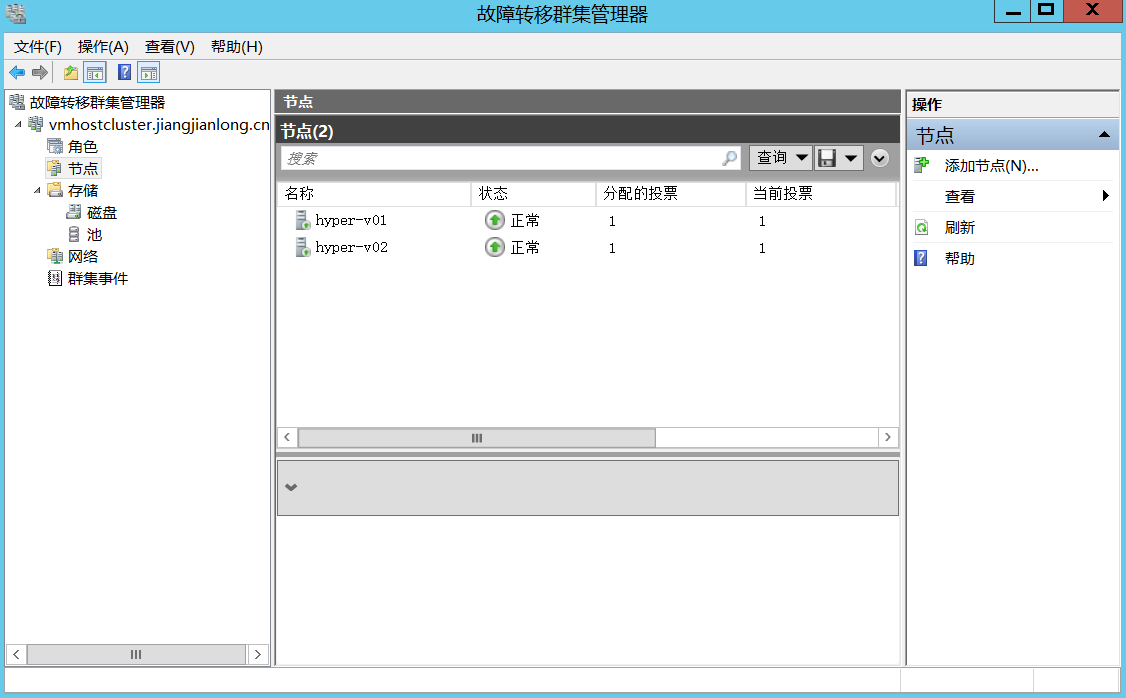Toggle the Action pane toolbar icon
The image size is (1126, 698).
tap(149, 73)
